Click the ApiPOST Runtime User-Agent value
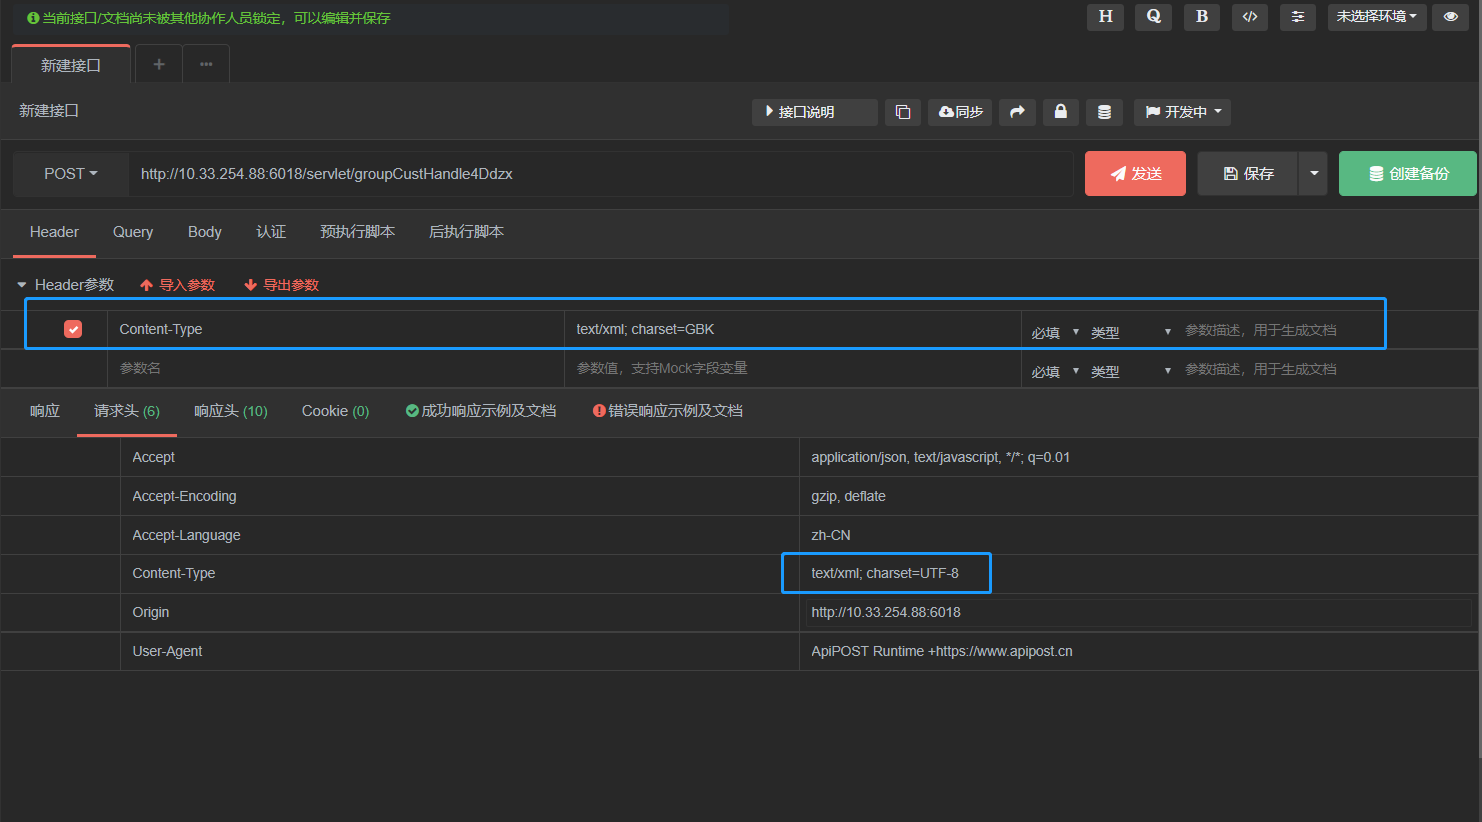 click(x=942, y=651)
